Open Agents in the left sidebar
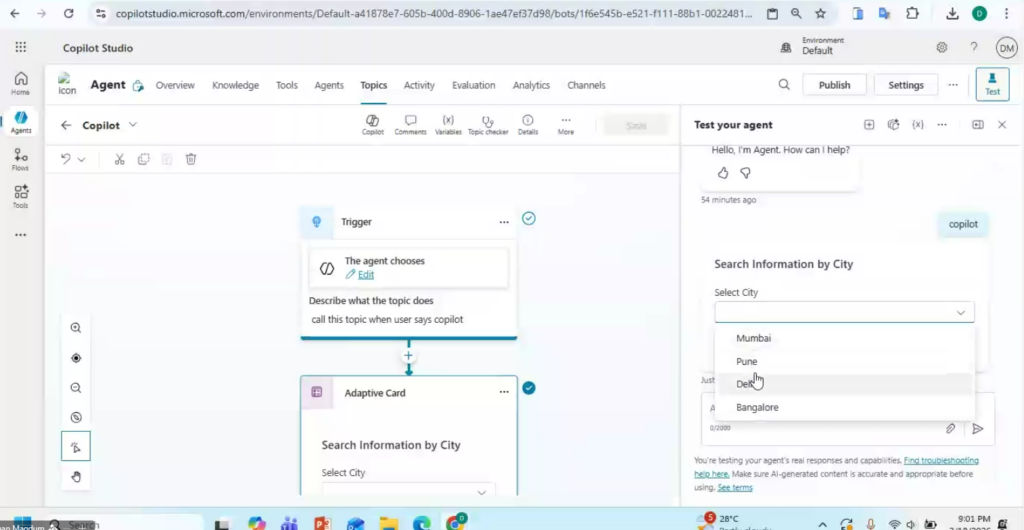The width and height of the screenshot is (1024, 530). pyautogui.click(x=20, y=121)
